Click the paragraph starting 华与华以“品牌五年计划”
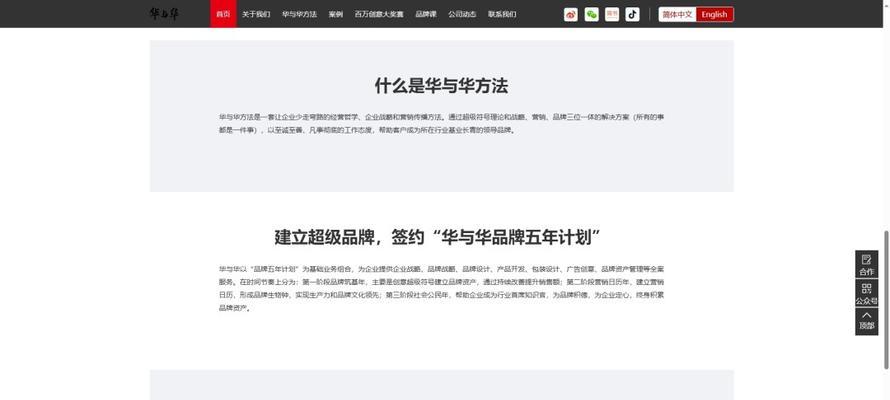890x400 pixels. click(441, 288)
